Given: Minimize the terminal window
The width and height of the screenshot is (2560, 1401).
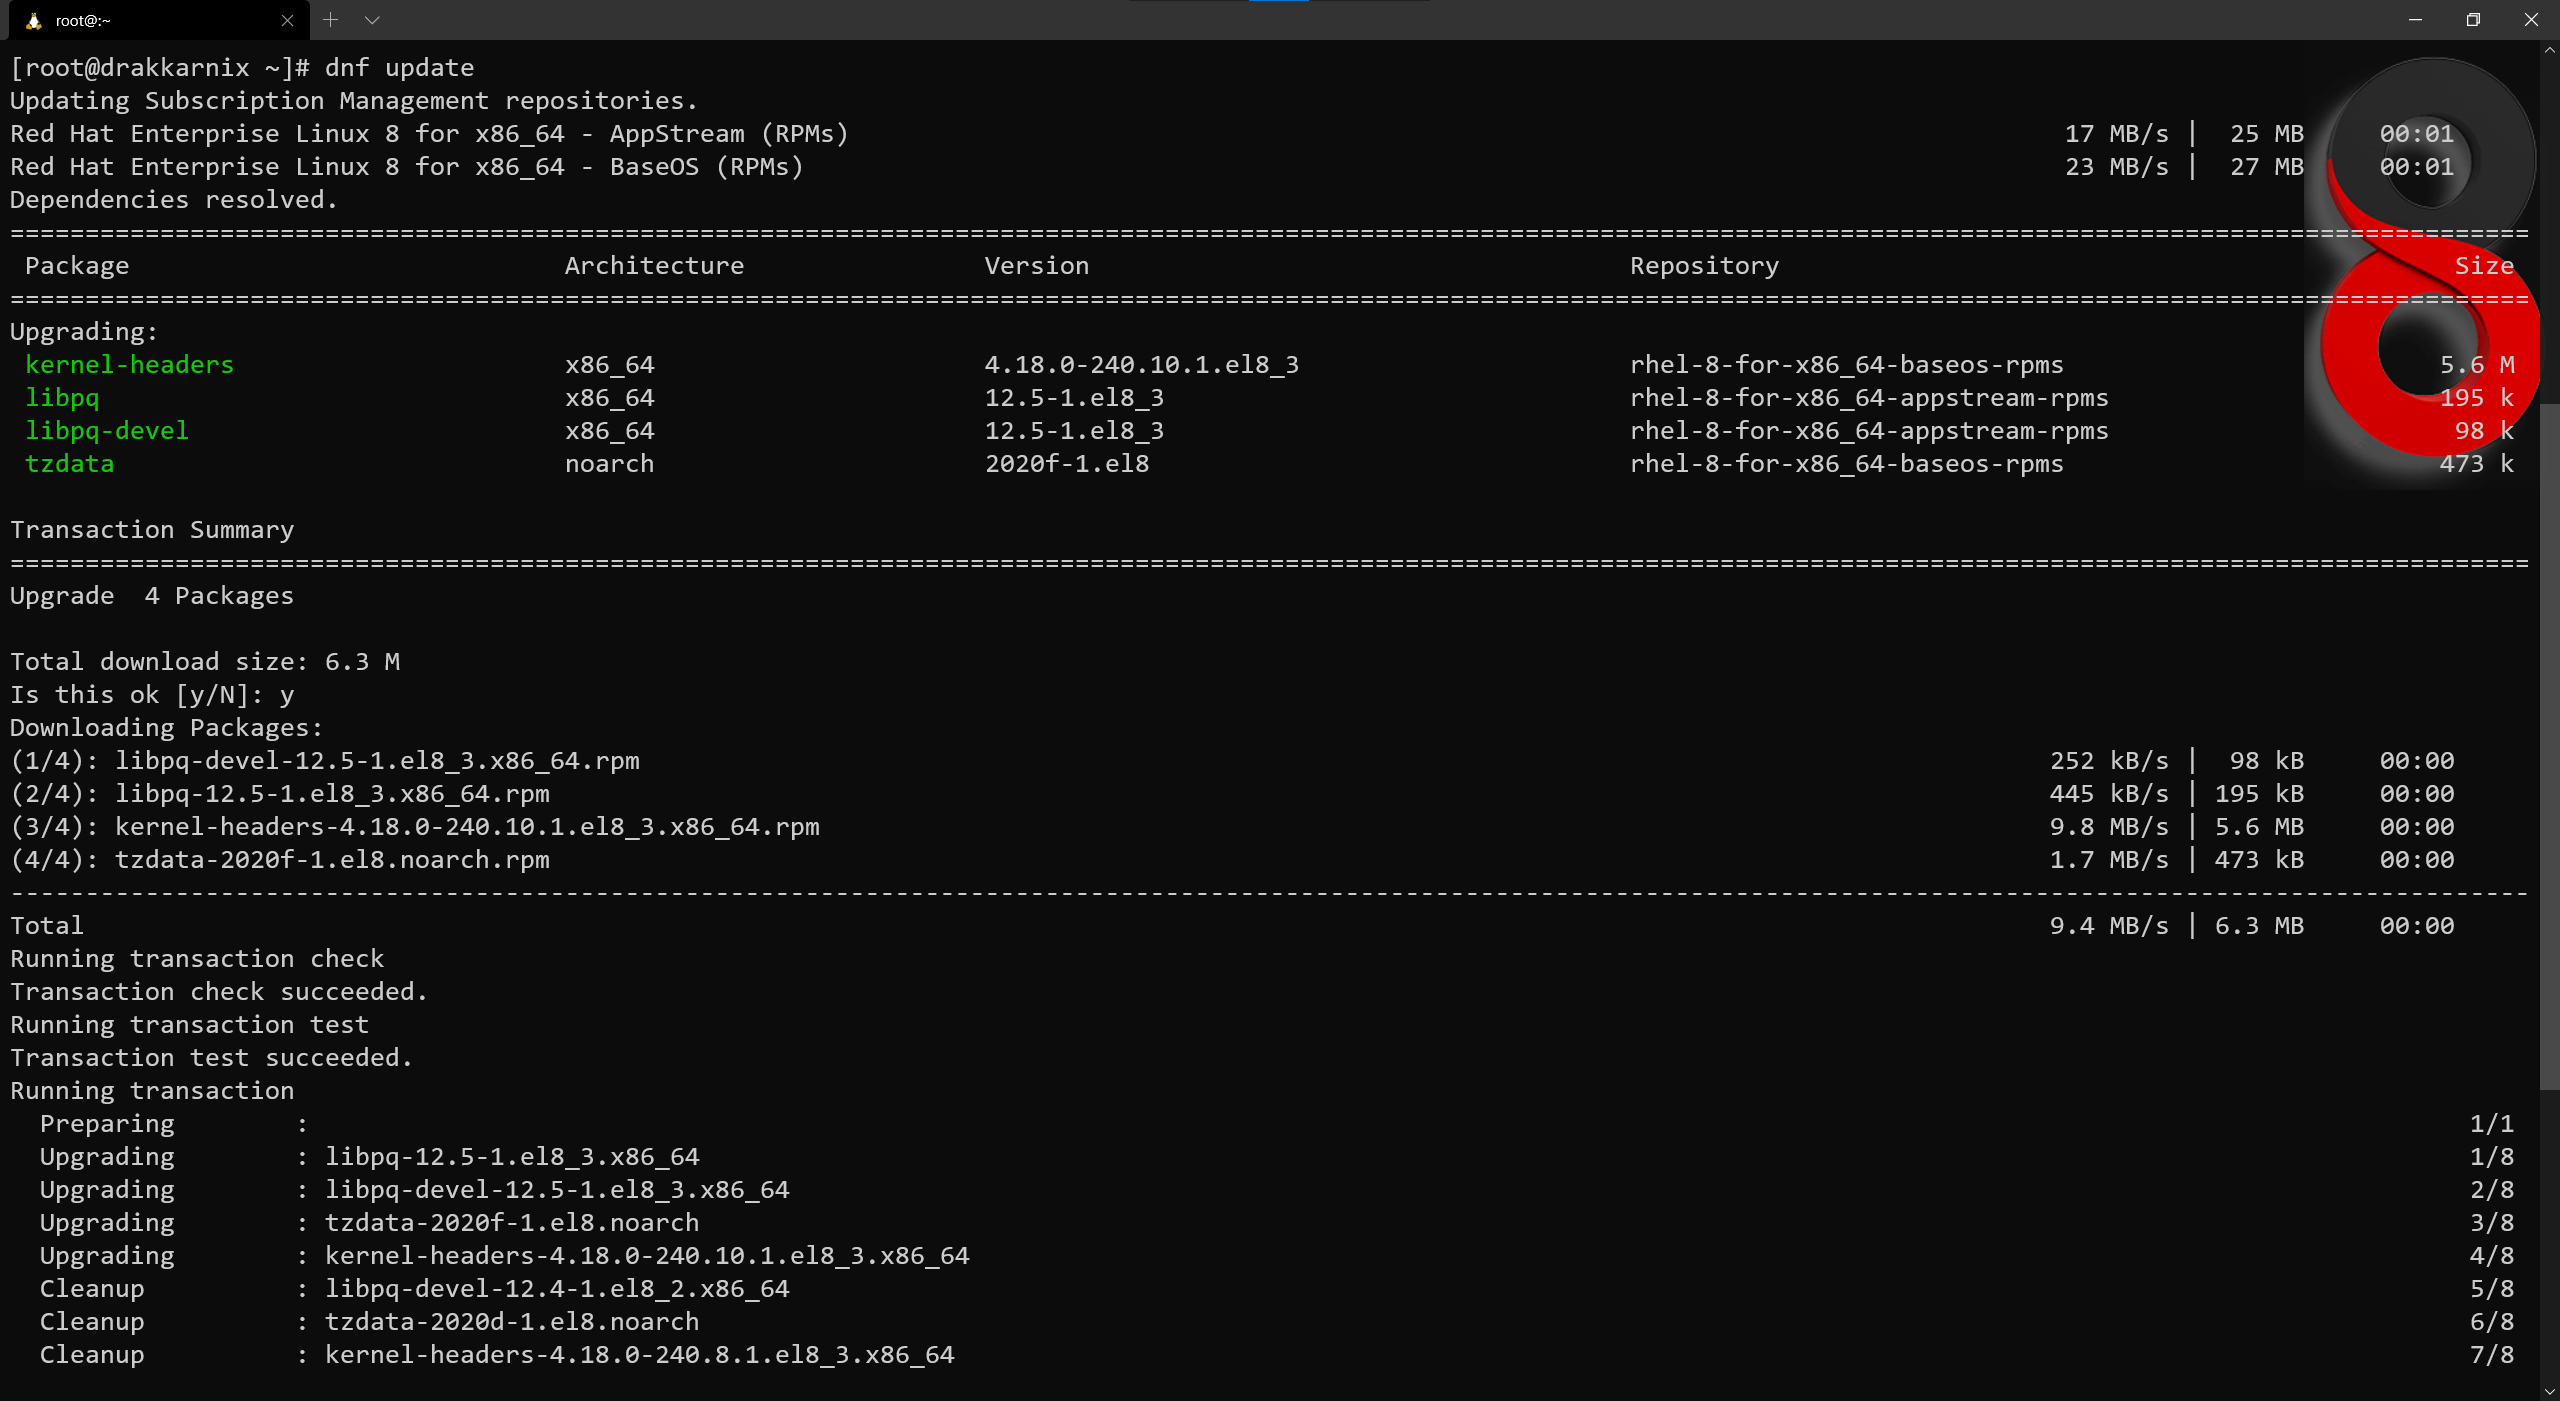Looking at the screenshot, I should [2415, 20].
